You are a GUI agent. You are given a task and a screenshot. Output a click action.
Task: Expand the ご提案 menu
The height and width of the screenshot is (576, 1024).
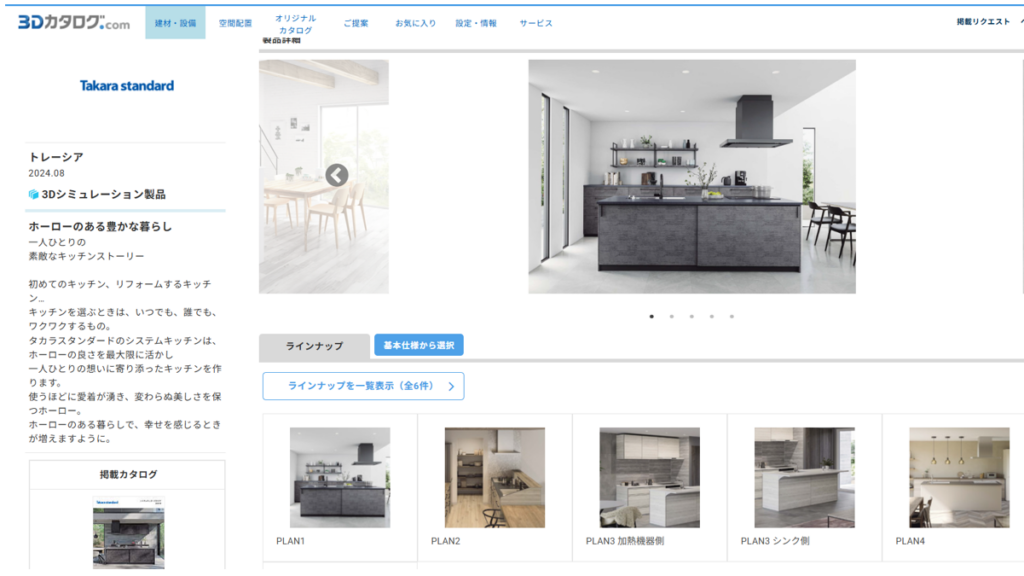point(355,23)
